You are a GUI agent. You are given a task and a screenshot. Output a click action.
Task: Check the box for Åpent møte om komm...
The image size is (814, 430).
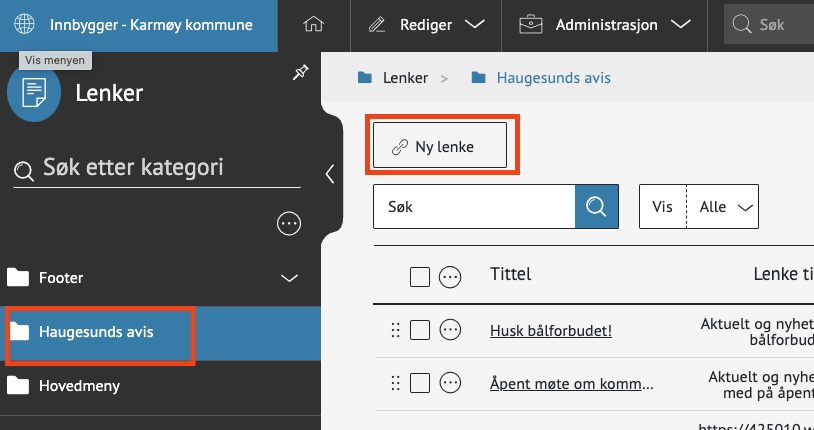[x=419, y=383]
